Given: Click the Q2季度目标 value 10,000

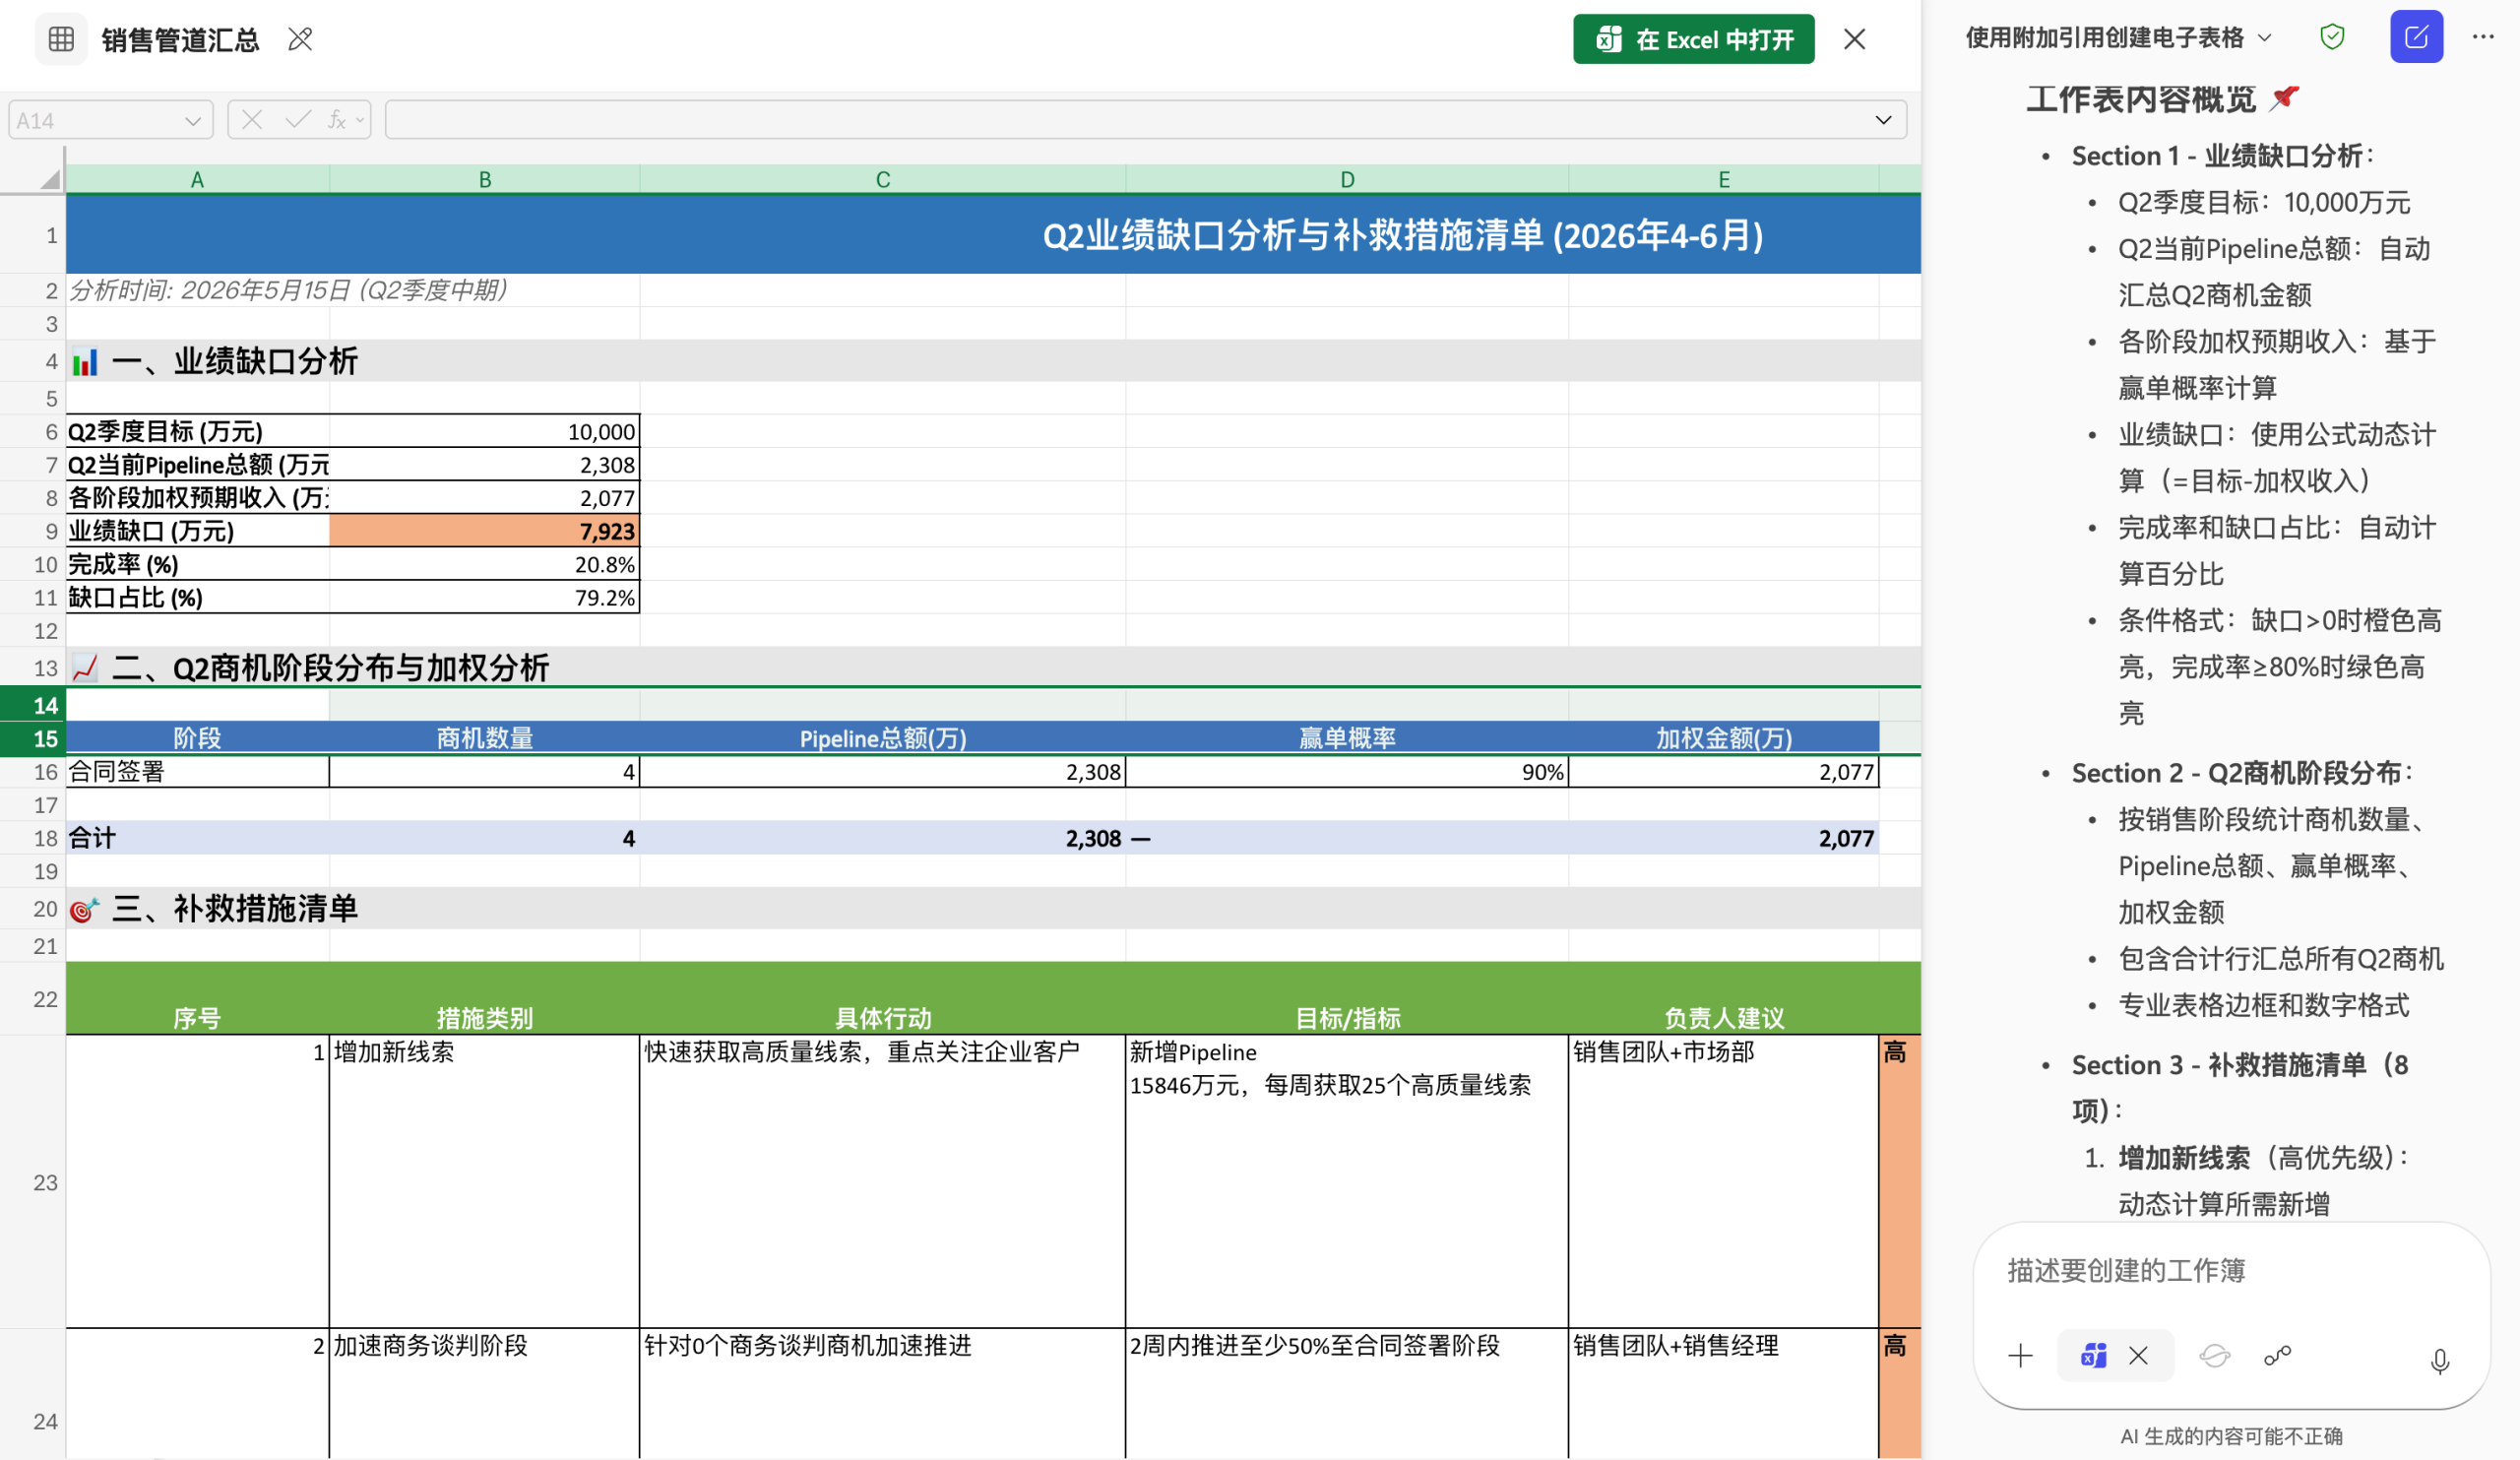Looking at the screenshot, I should pyautogui.click(x=484, y=431).
